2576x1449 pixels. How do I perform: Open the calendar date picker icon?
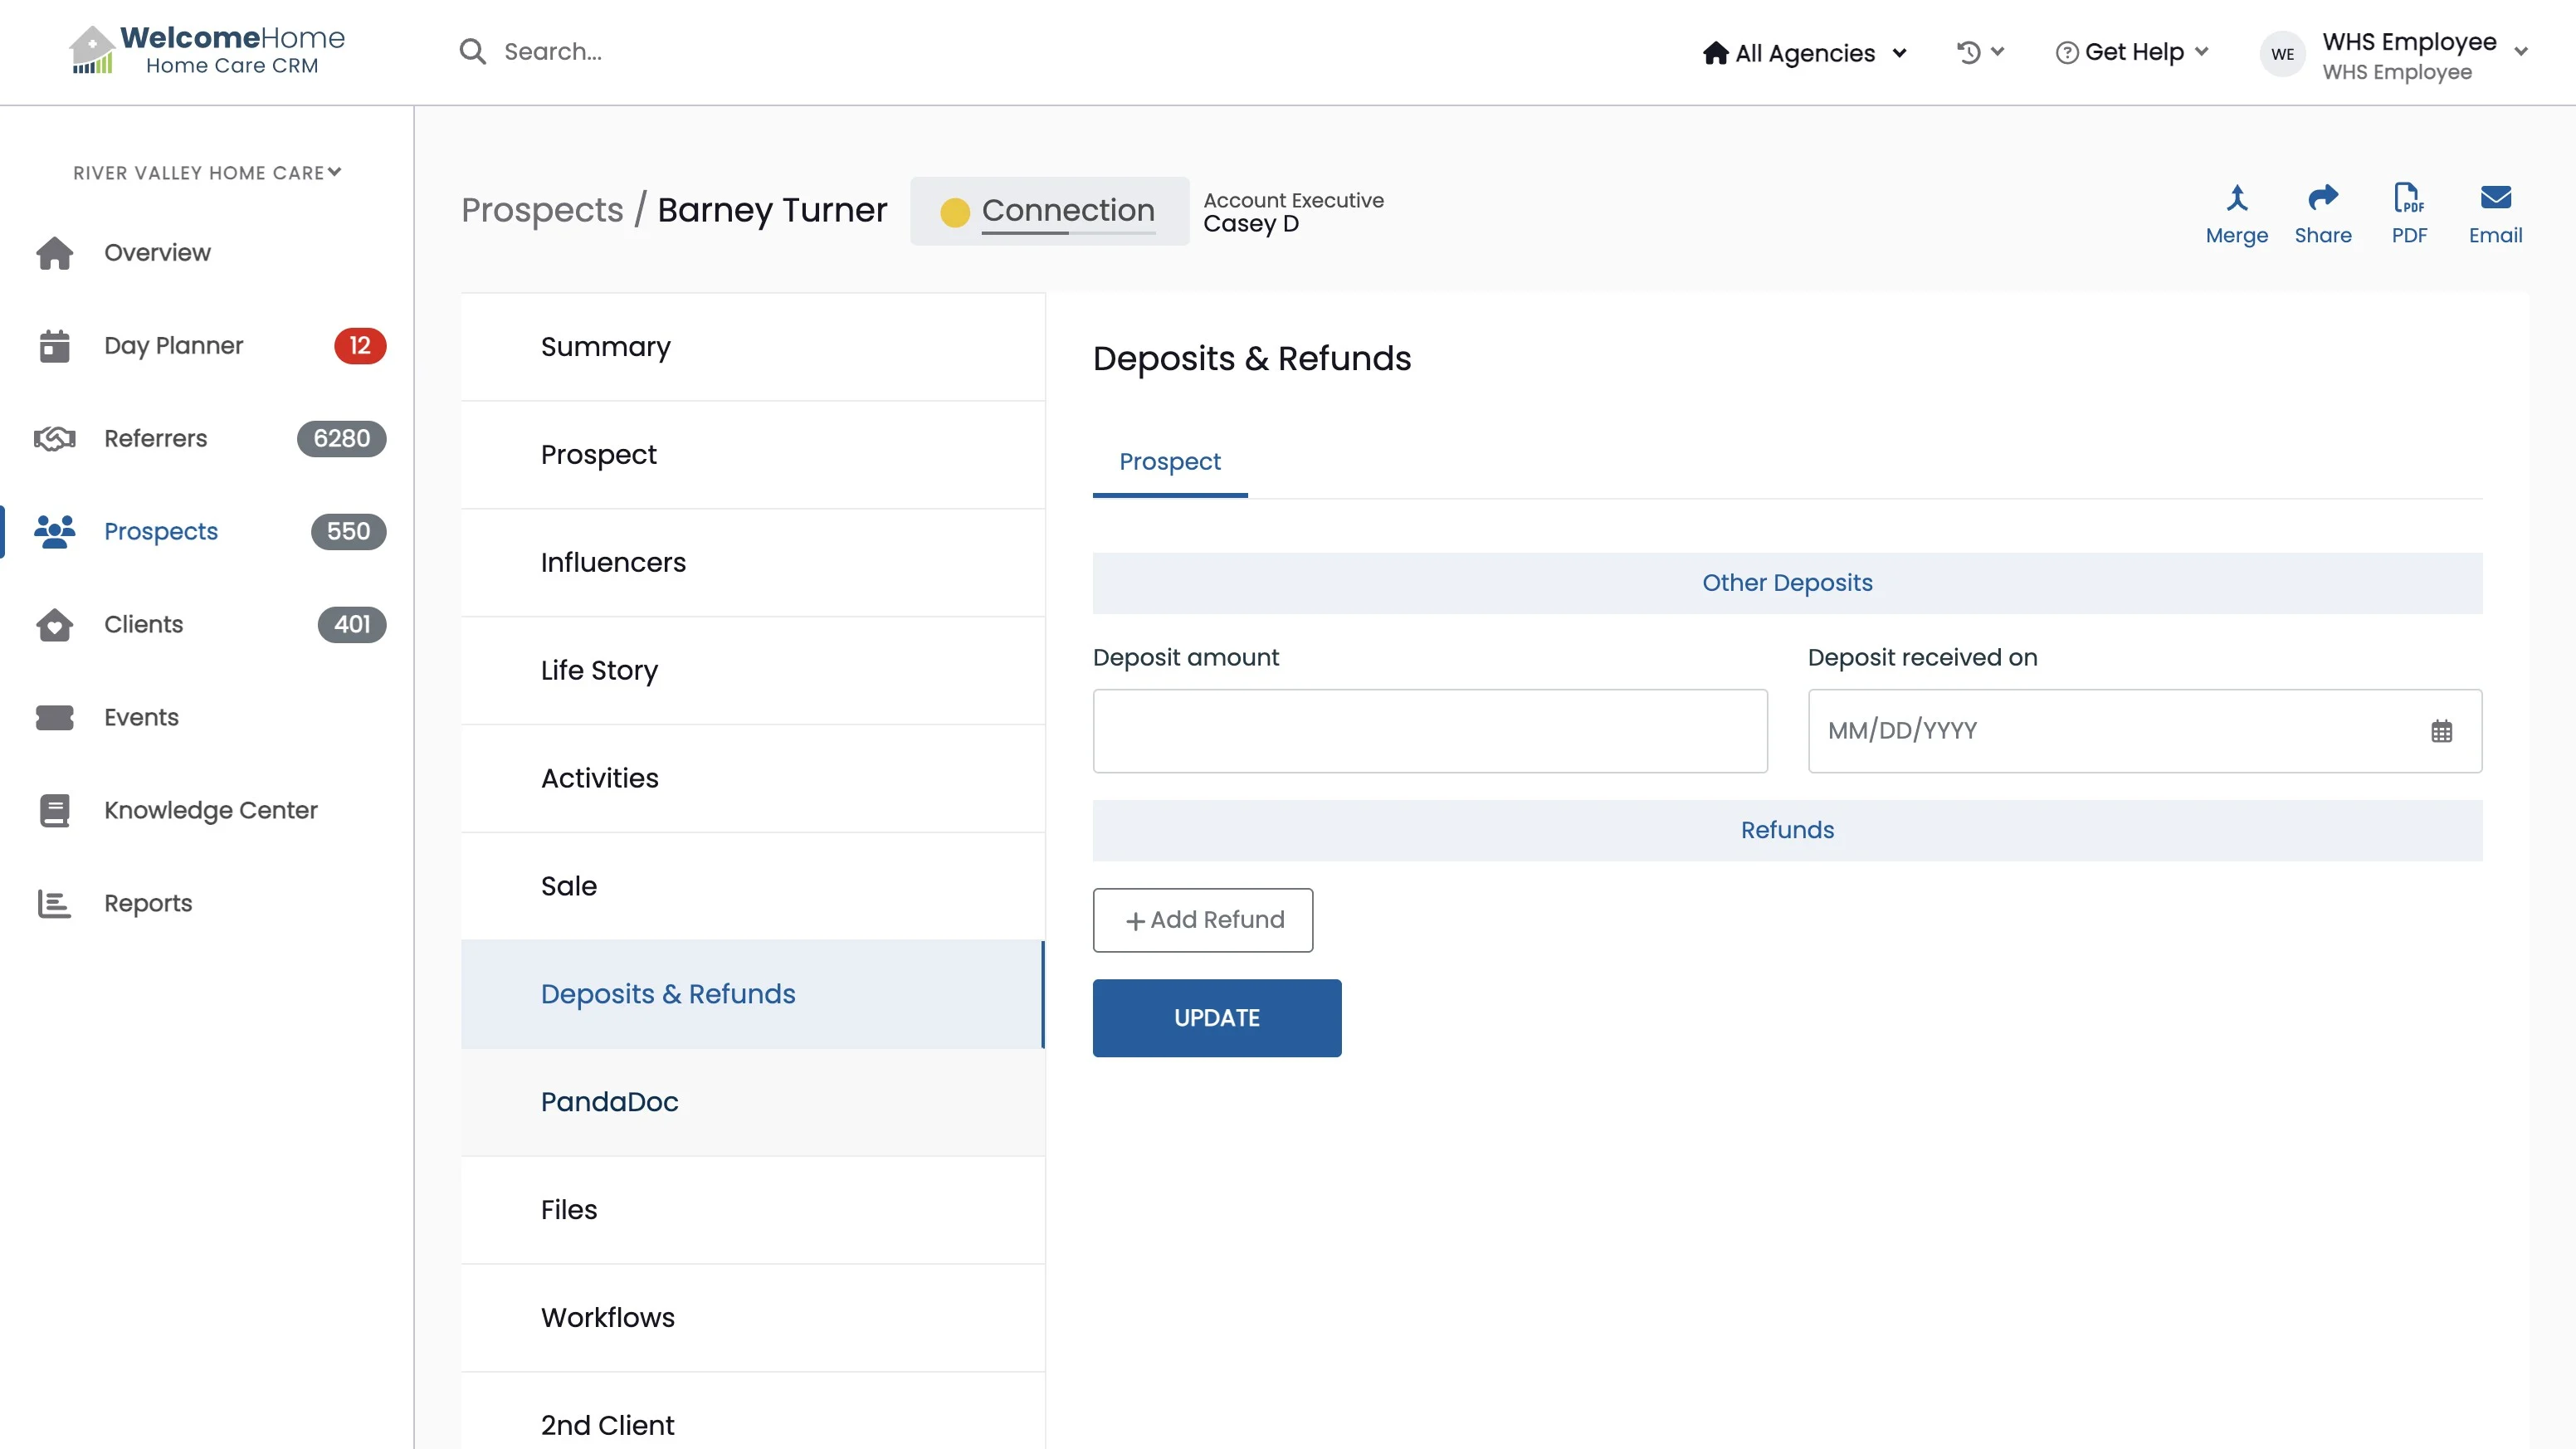pyautogui.click(x=2441, y=731)
